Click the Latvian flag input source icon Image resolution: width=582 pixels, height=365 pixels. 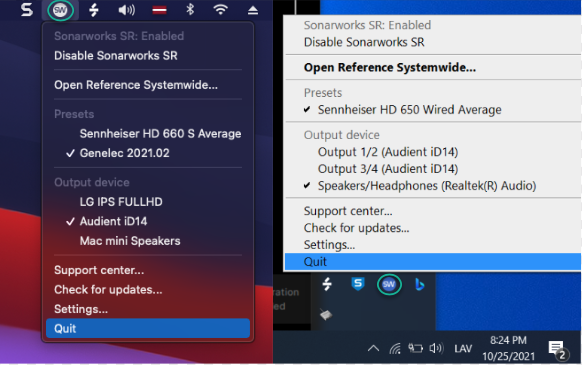tap(159, 10)
